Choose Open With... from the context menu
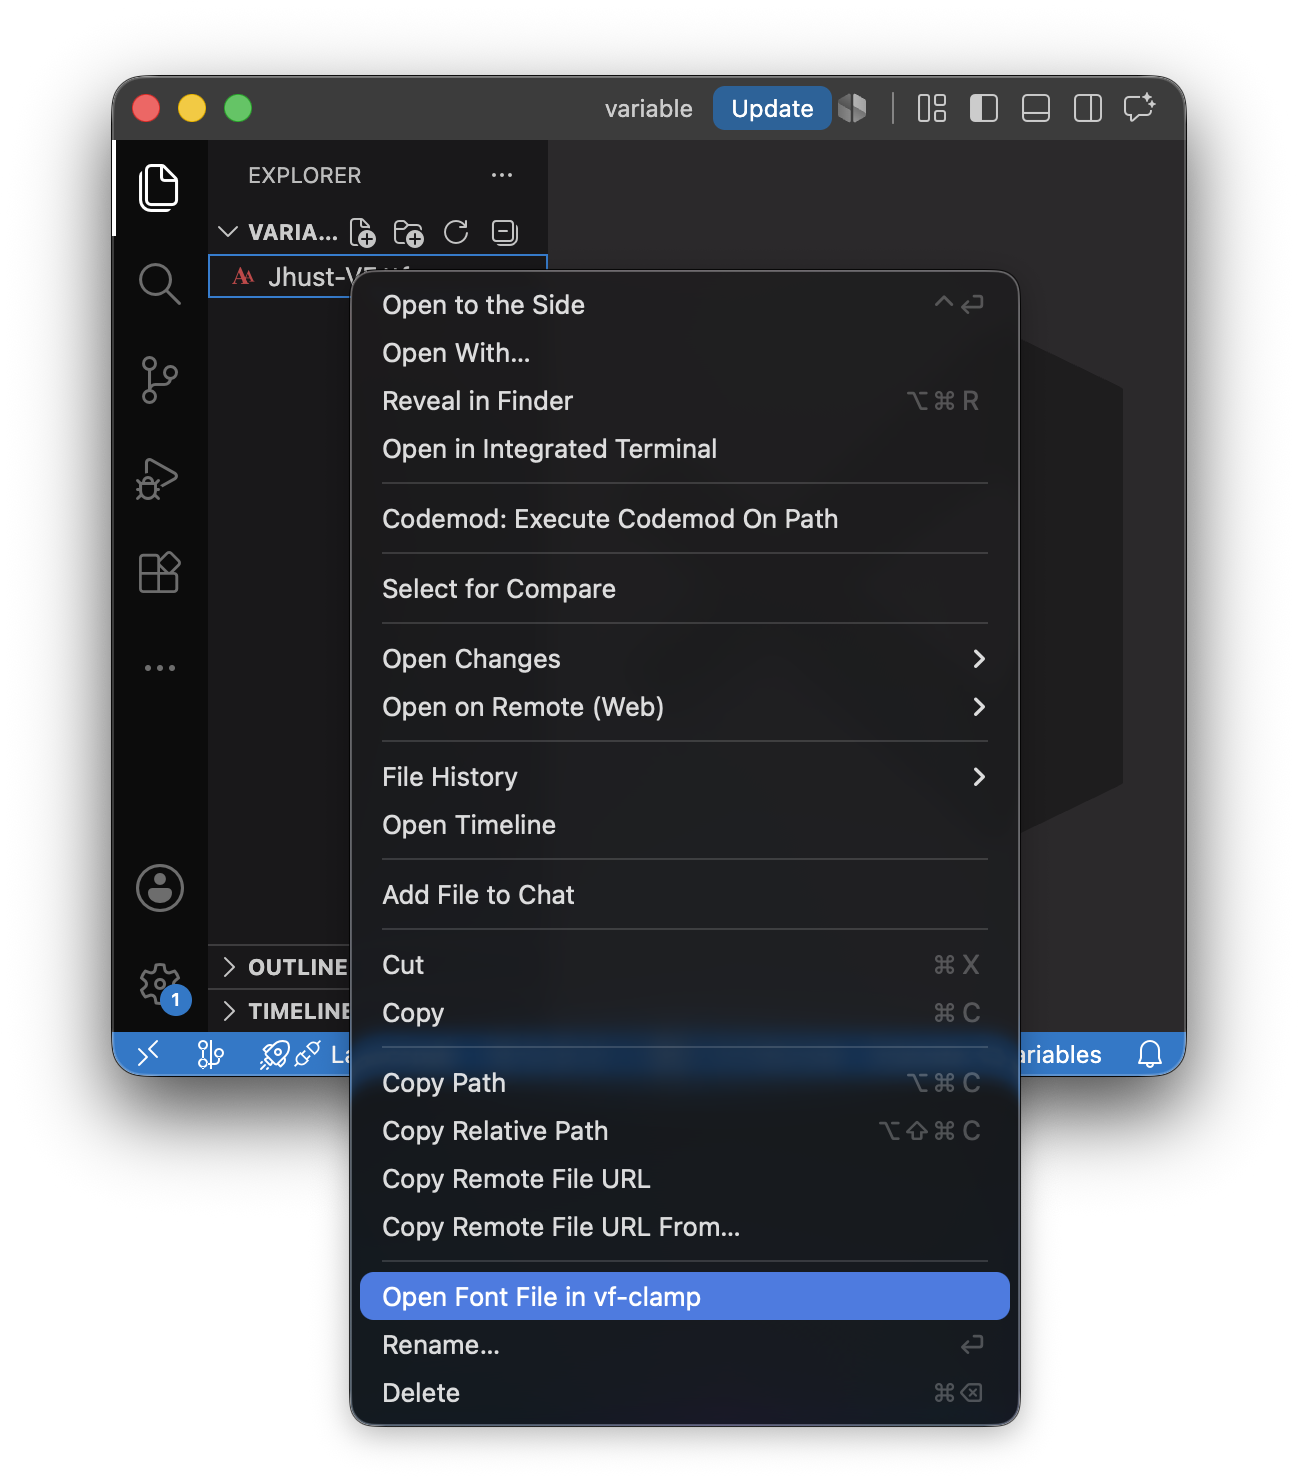Viewport: 1298px width, 1480px height. [685, 352]
